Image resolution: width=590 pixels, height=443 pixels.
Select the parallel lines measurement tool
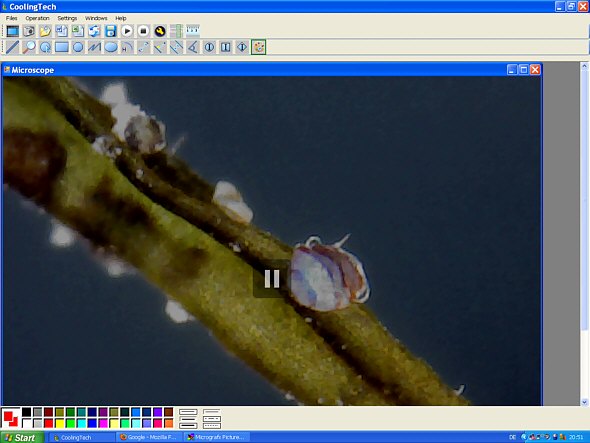(176, 47)
